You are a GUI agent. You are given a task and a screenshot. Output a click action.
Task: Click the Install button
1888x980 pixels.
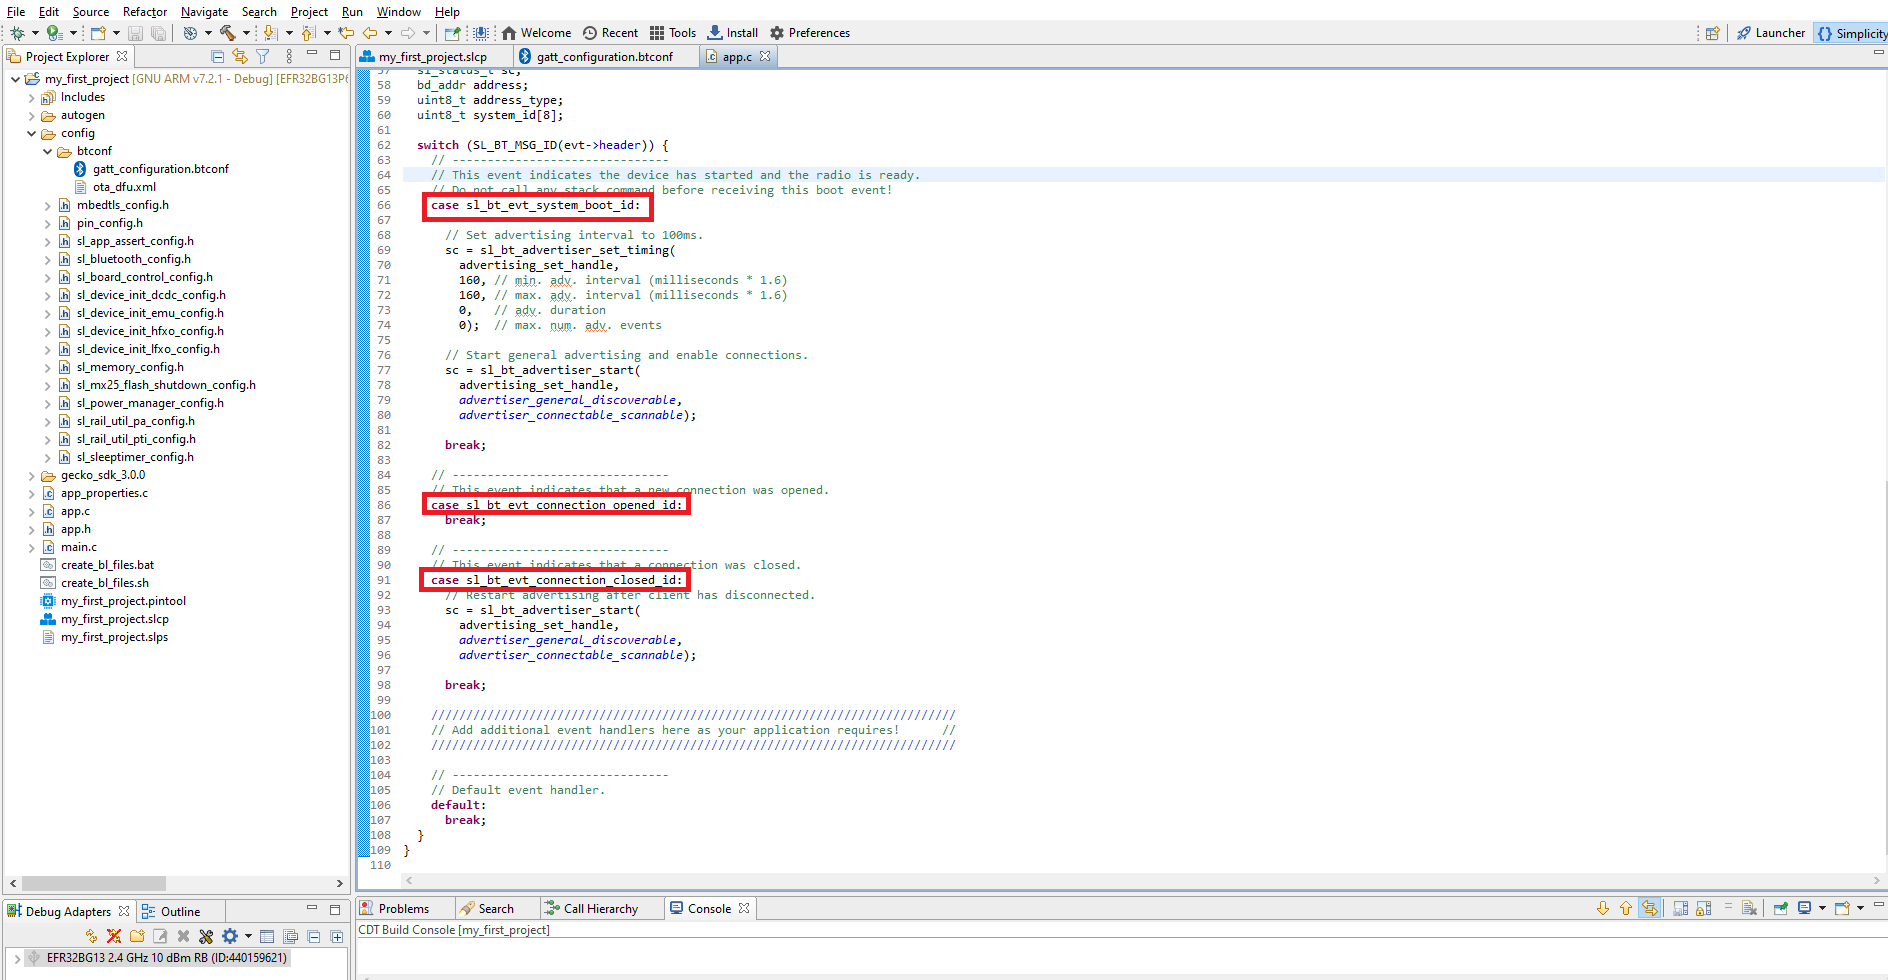click(733, 33)
